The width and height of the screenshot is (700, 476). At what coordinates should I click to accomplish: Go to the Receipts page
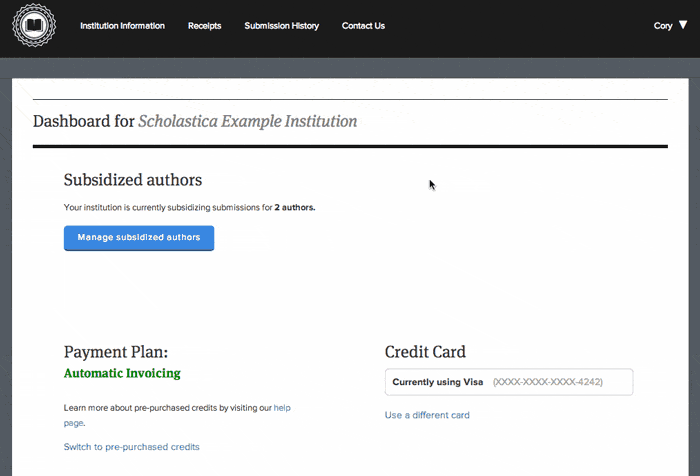[204, 26]
